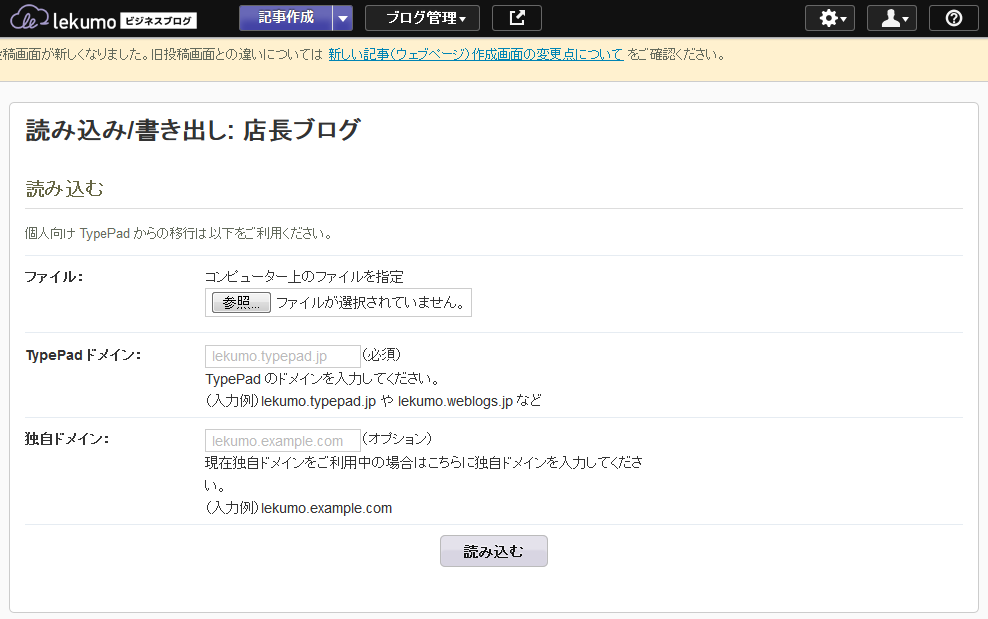
Task: Click the ビジネスブログ badge
Action: 158,21
